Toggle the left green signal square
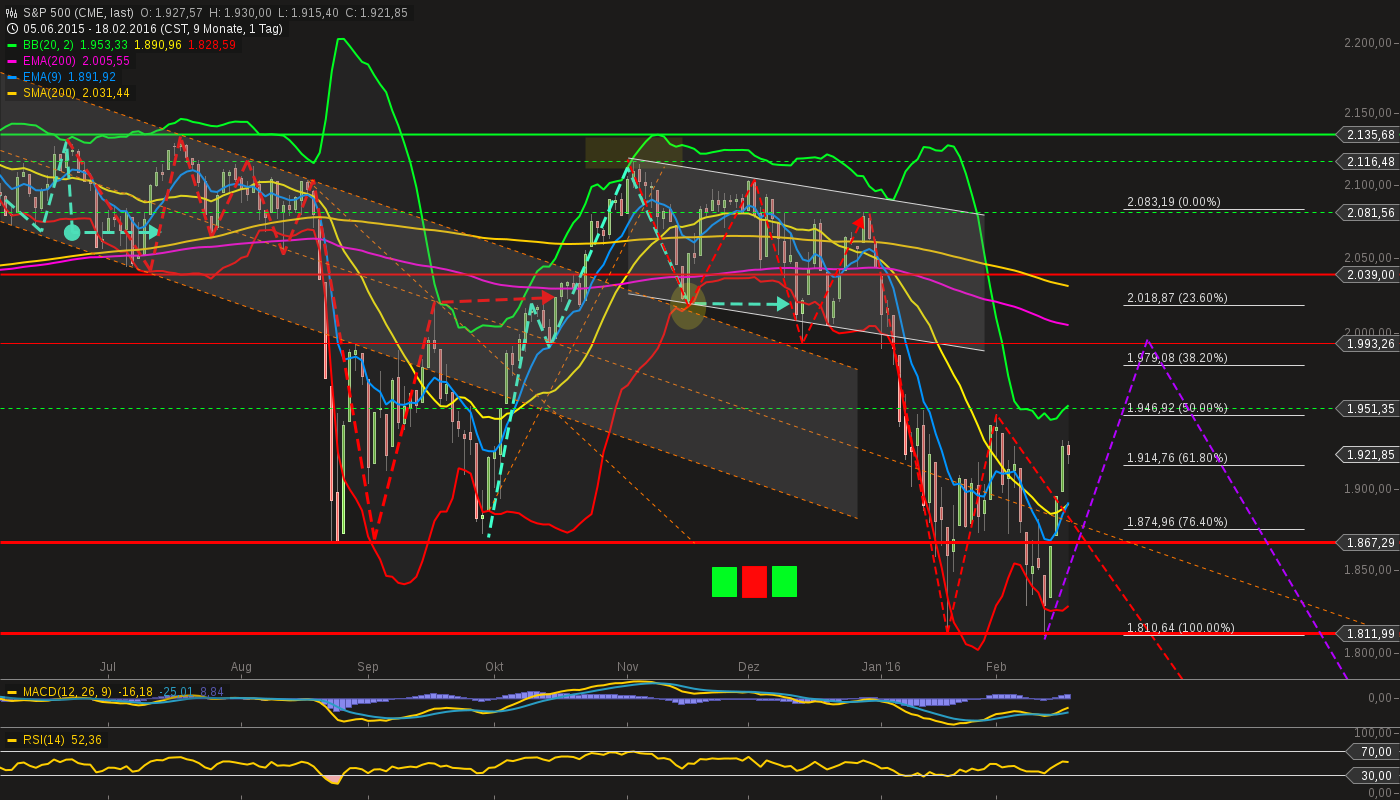The width and height of the screenshot is (1400, 800). [x=724, y=582]
